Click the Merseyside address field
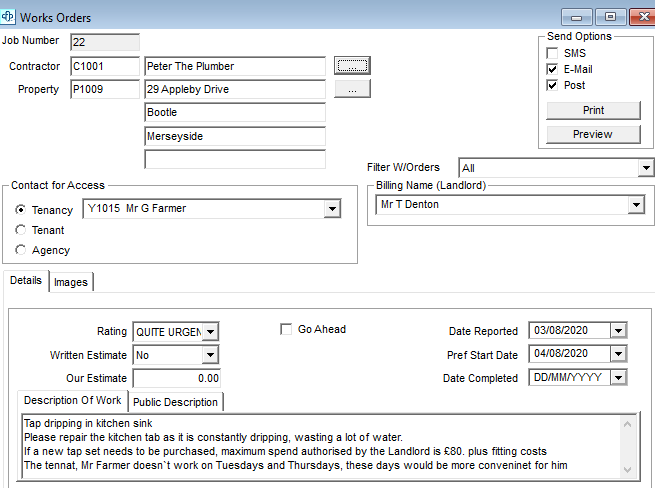 (x=235, y=136)
